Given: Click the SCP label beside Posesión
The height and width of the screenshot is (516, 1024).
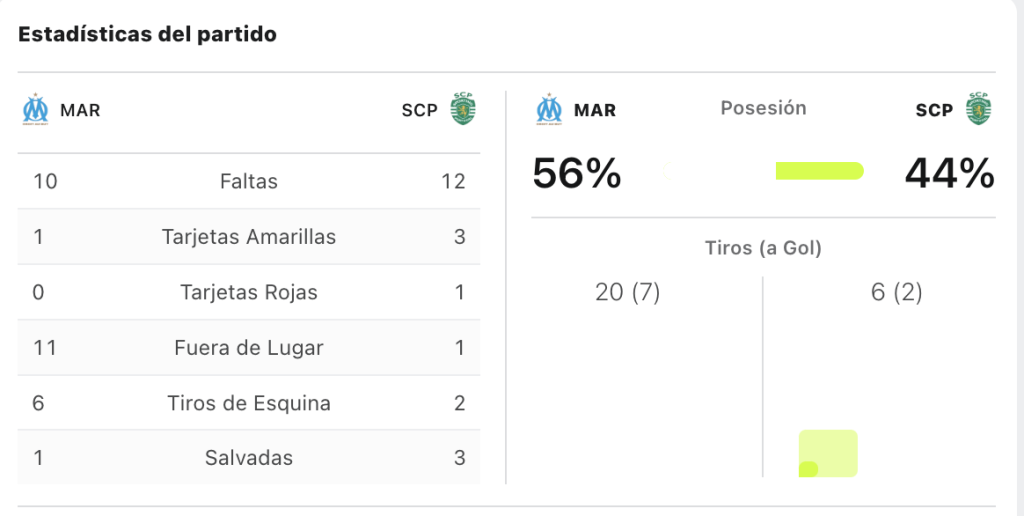Looking at the screenshot, I should coord(934,110).
